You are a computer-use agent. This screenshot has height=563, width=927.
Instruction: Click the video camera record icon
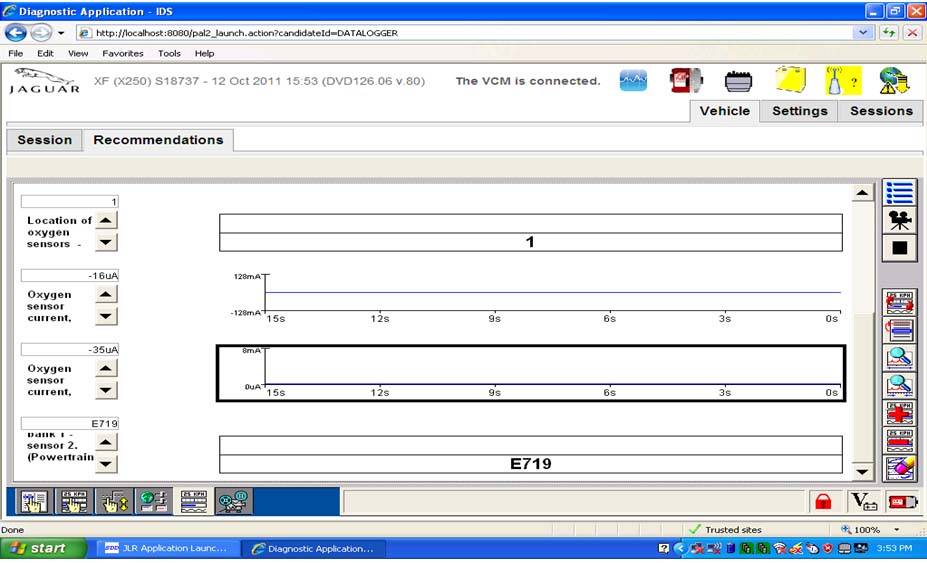coord(899,220)
